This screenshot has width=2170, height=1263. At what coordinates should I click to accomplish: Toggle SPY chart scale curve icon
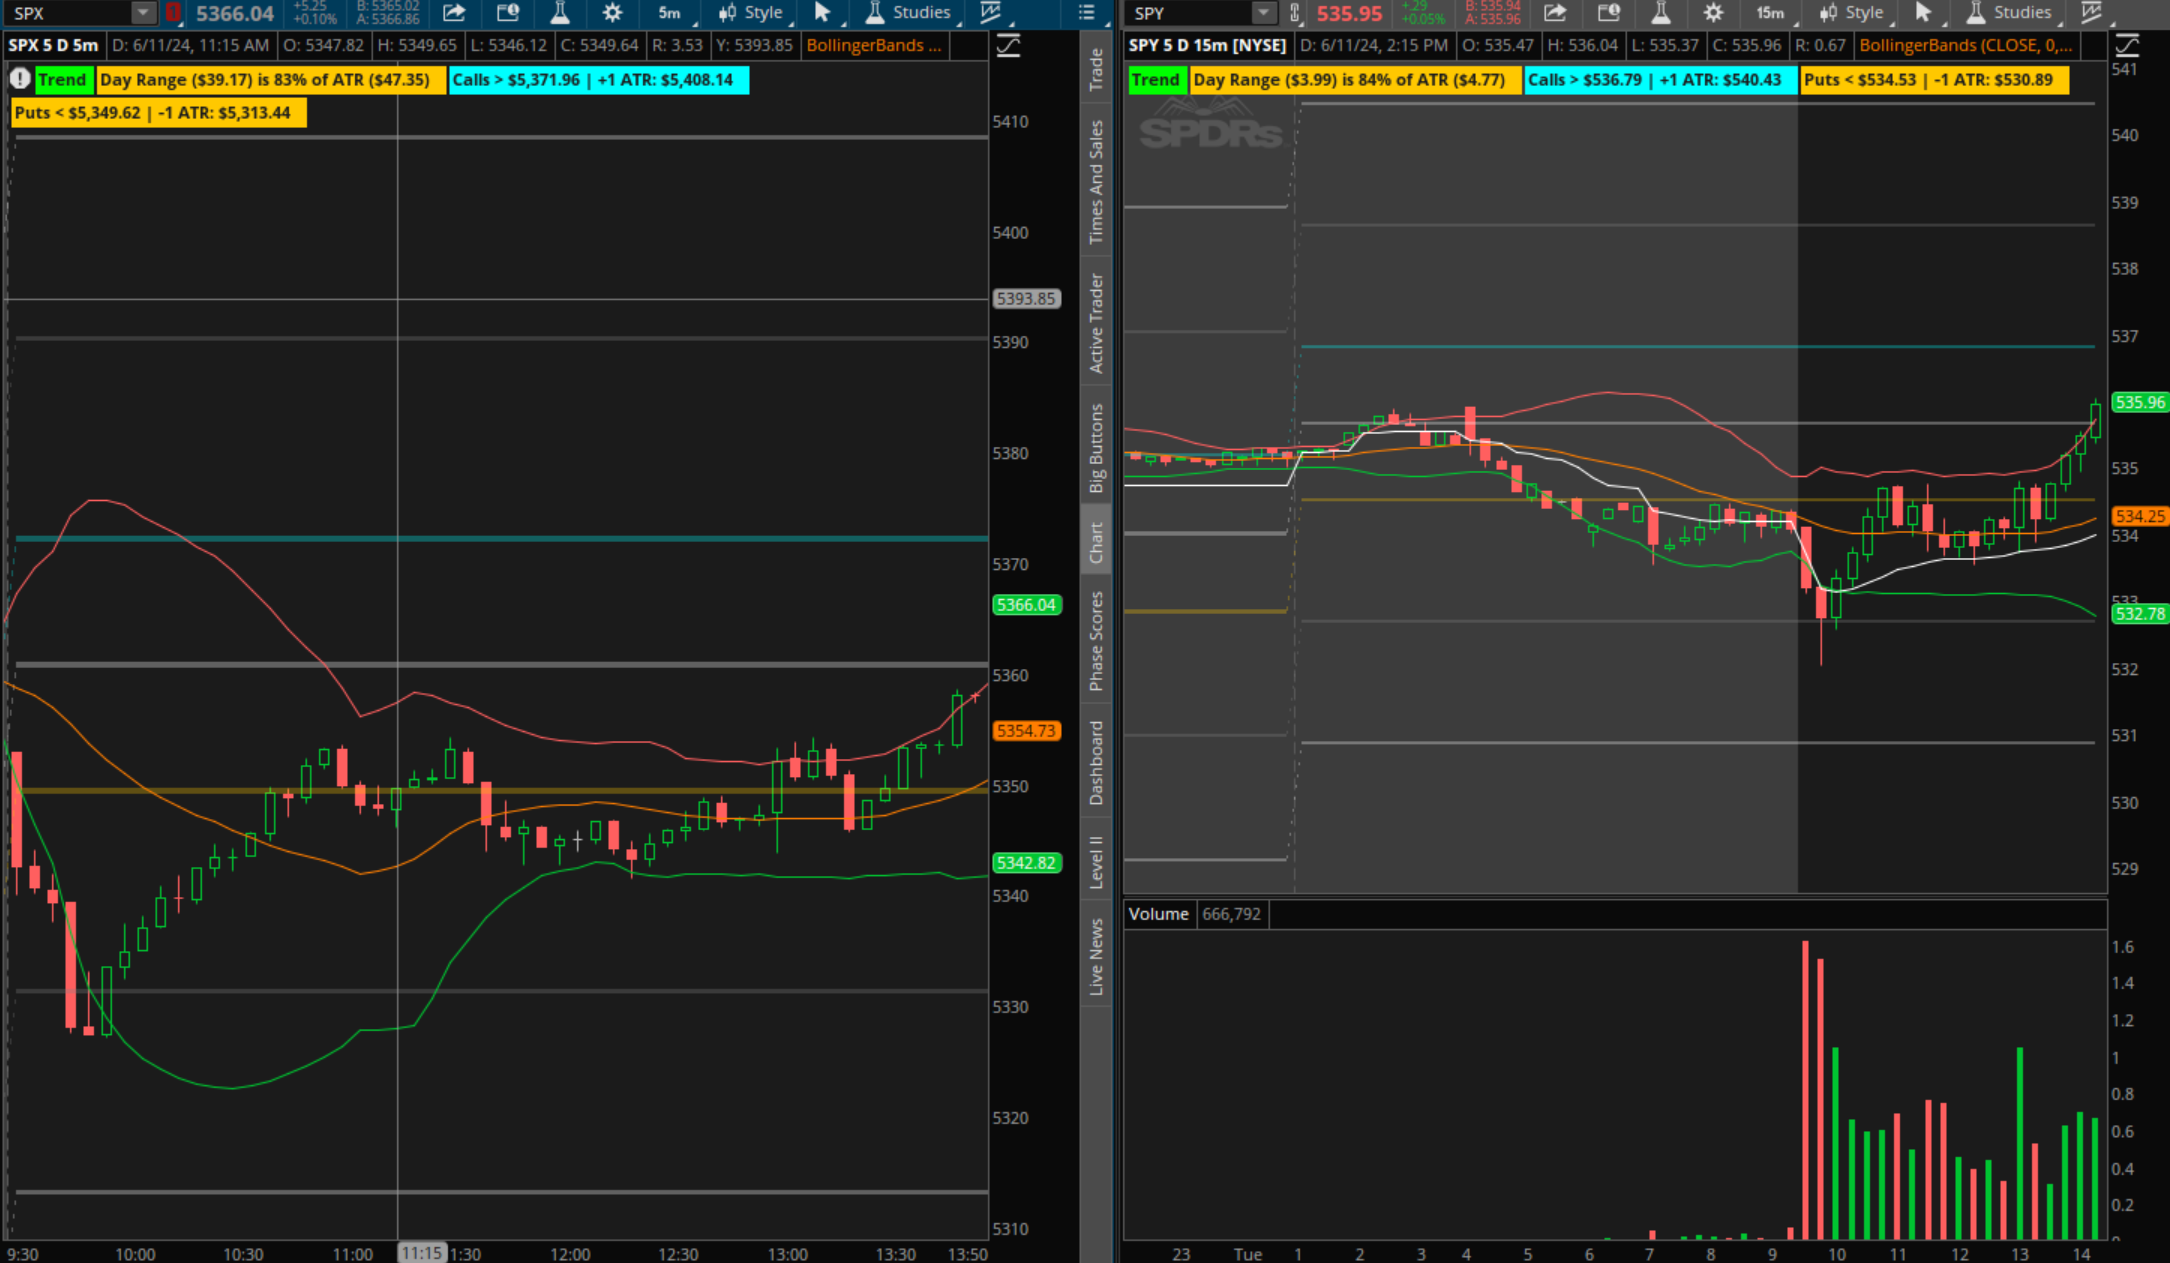pyautogui.click(x=2127, y=45)
